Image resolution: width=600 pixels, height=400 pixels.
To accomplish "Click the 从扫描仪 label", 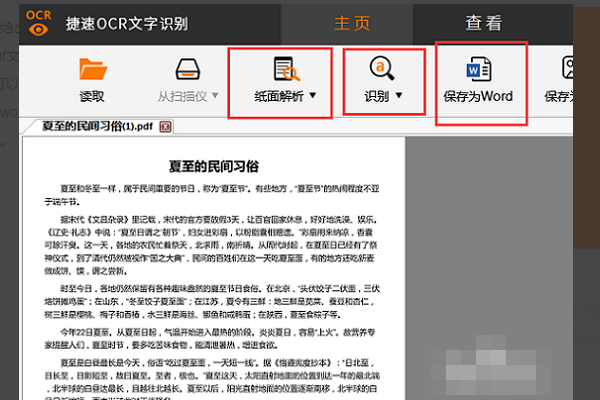I will pos(183,96).
